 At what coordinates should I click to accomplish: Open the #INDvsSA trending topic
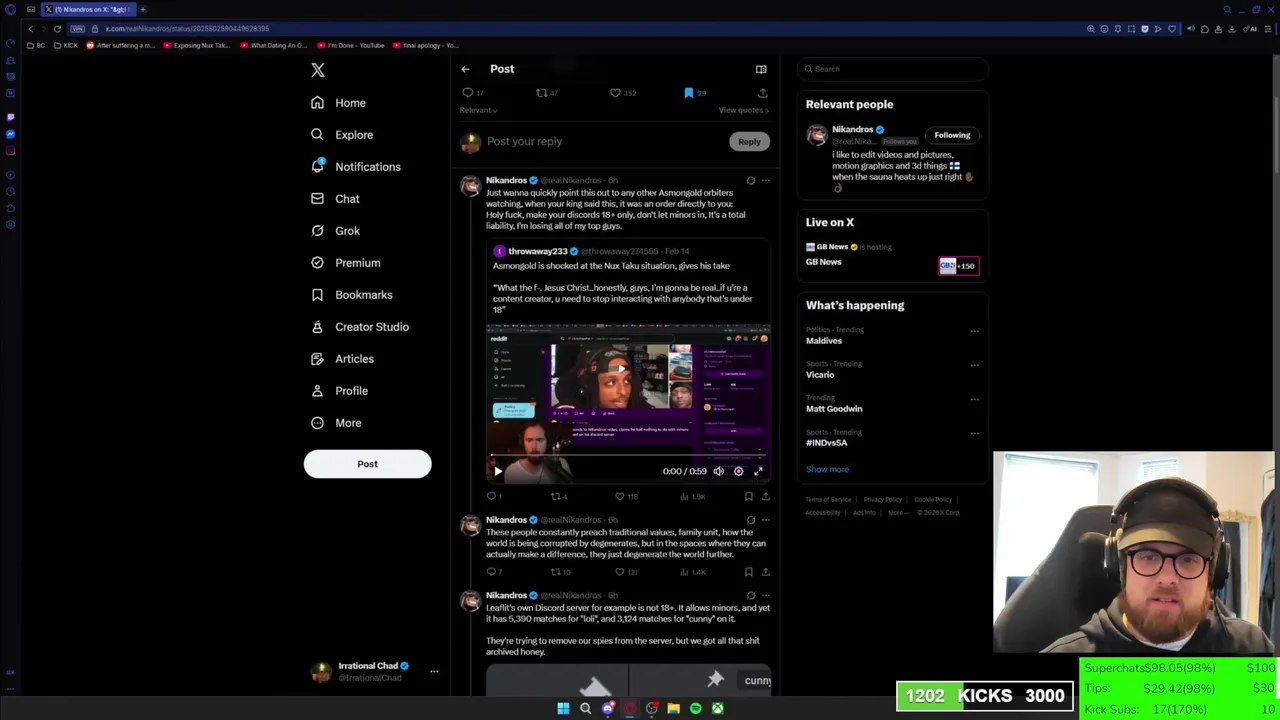tap(827, 443)
